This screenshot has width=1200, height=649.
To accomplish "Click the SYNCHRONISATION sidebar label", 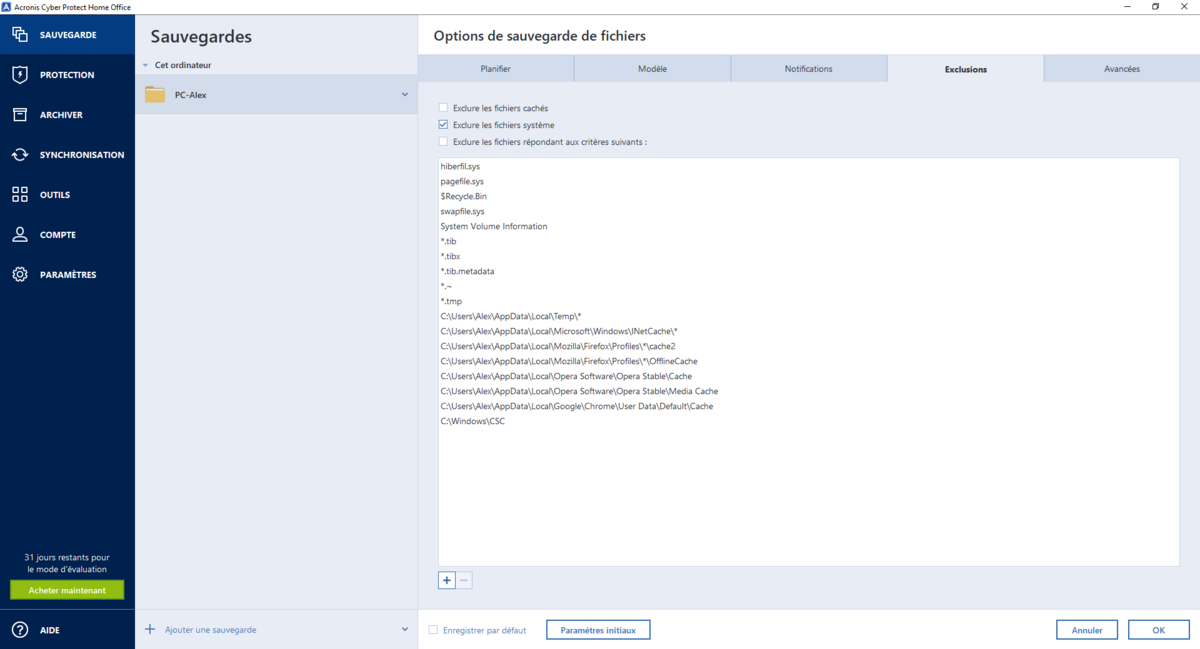I will [x=82, y=155].
